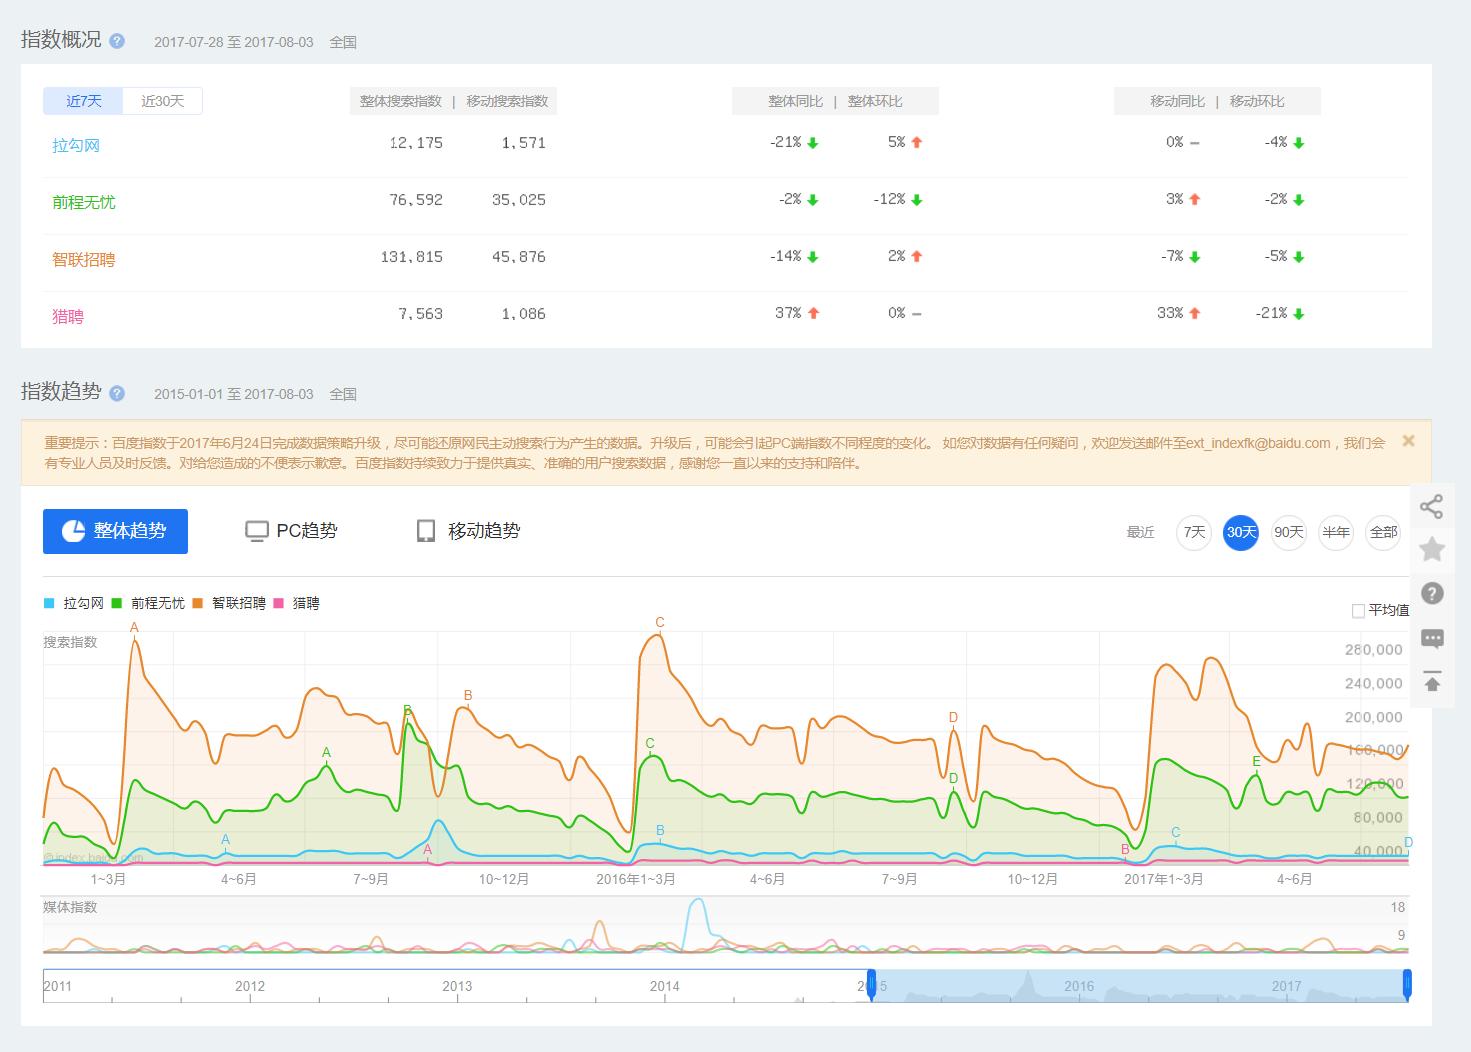Click help icon beside 指数概况 heading

point(117,41)
